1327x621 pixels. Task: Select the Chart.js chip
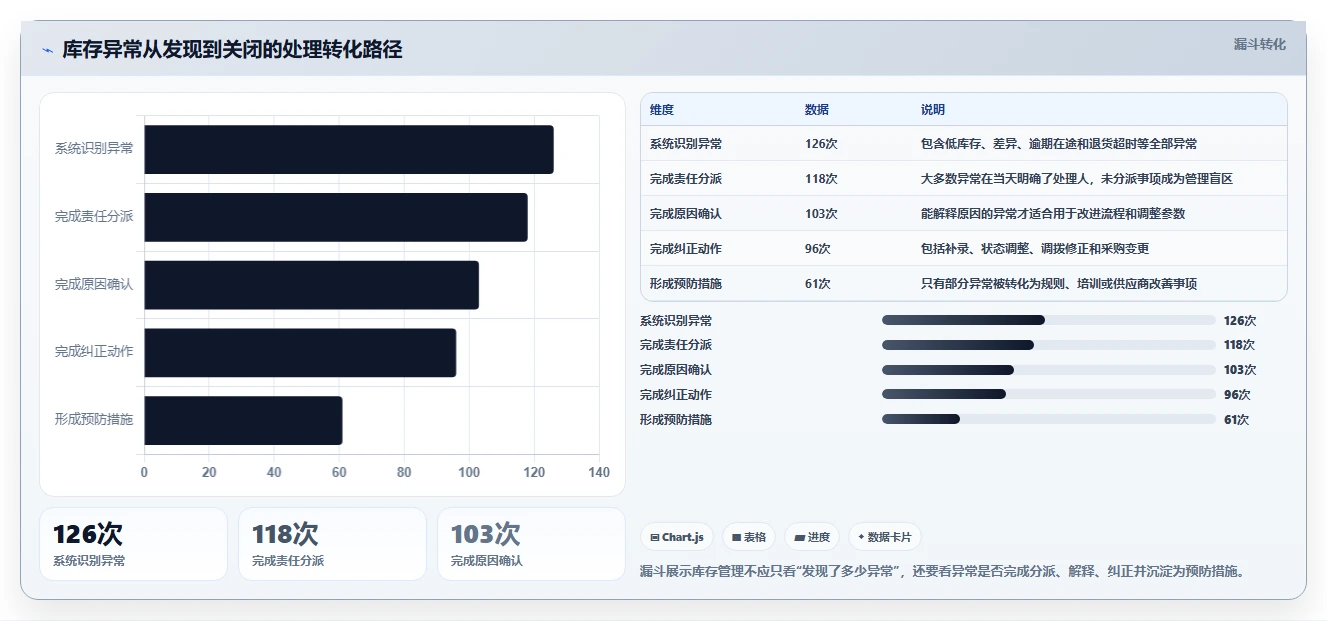[677, 537]
